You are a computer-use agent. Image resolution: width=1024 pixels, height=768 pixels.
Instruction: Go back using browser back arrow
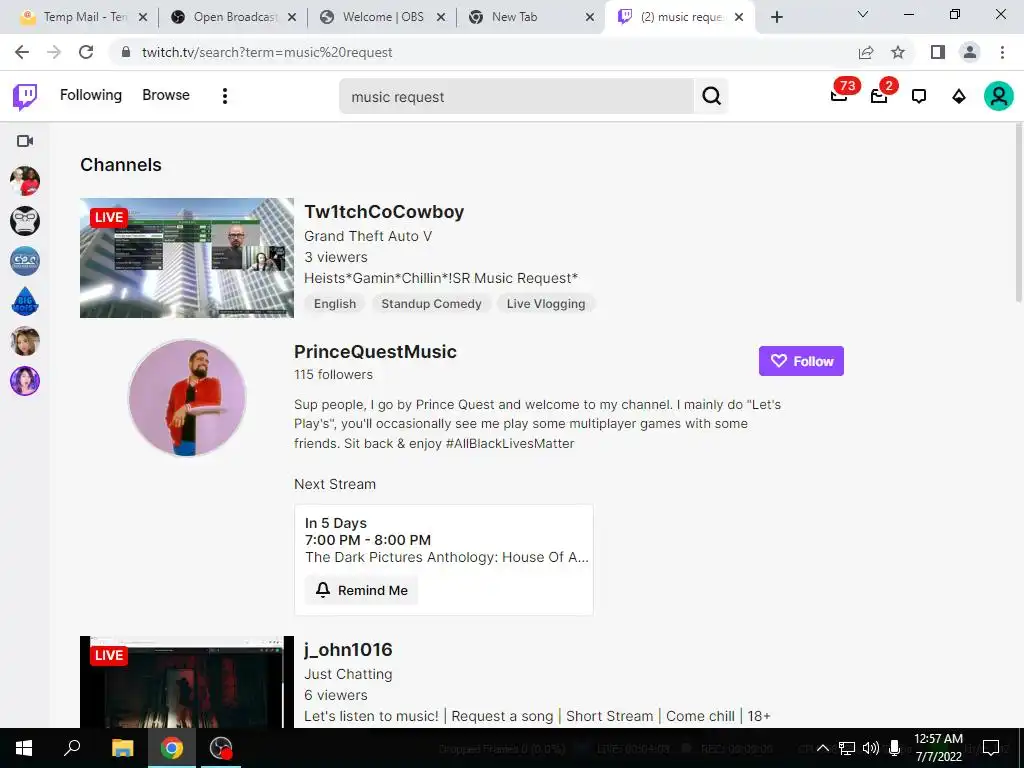coord(22,52)
